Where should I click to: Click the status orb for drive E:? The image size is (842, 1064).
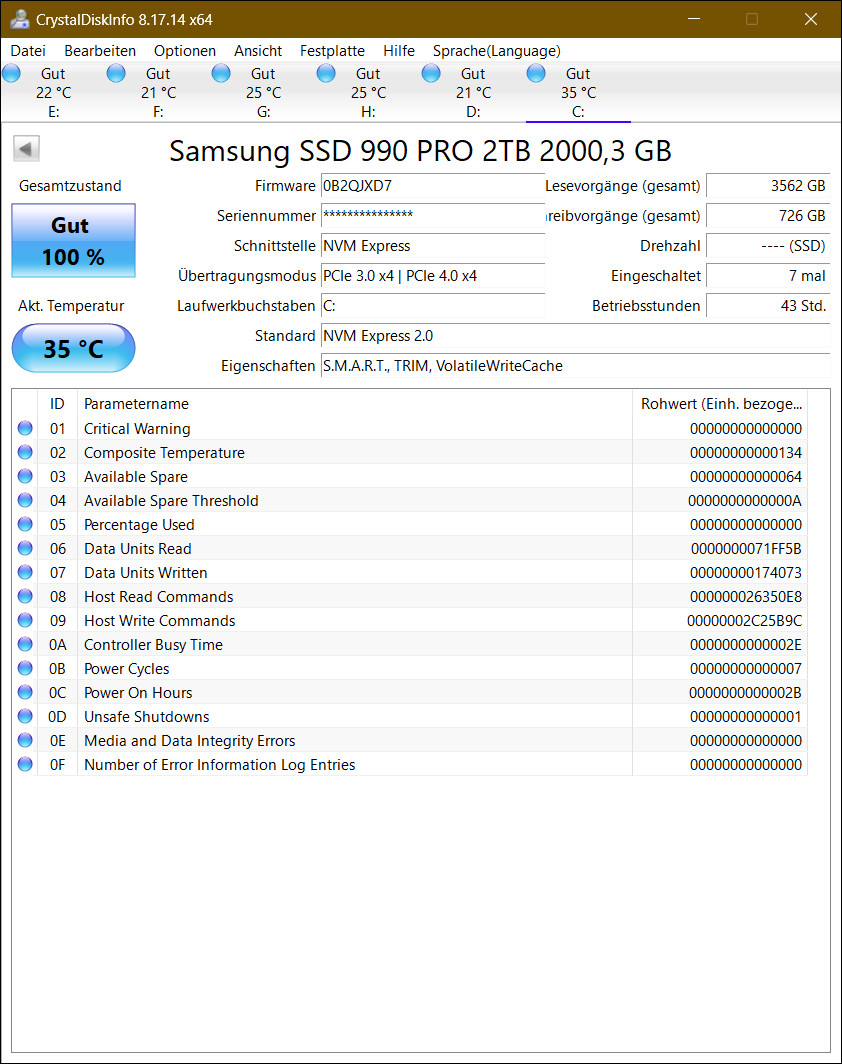click(12, 73)
